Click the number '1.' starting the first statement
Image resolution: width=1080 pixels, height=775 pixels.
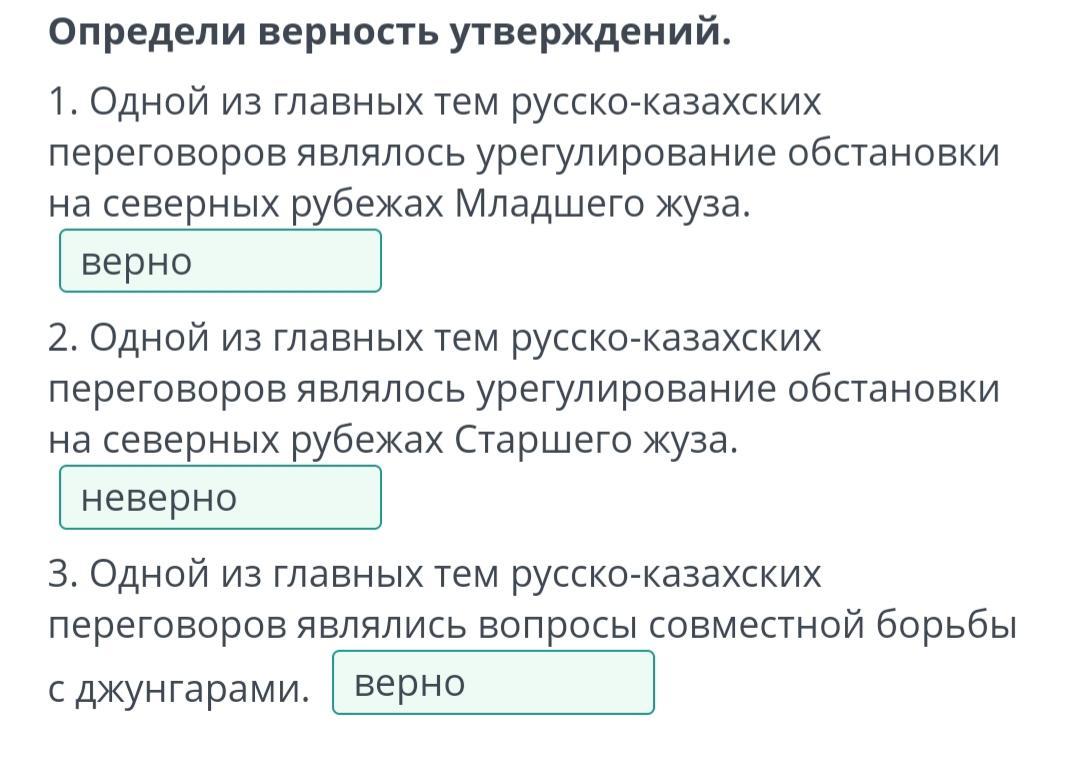click(62, 103)
